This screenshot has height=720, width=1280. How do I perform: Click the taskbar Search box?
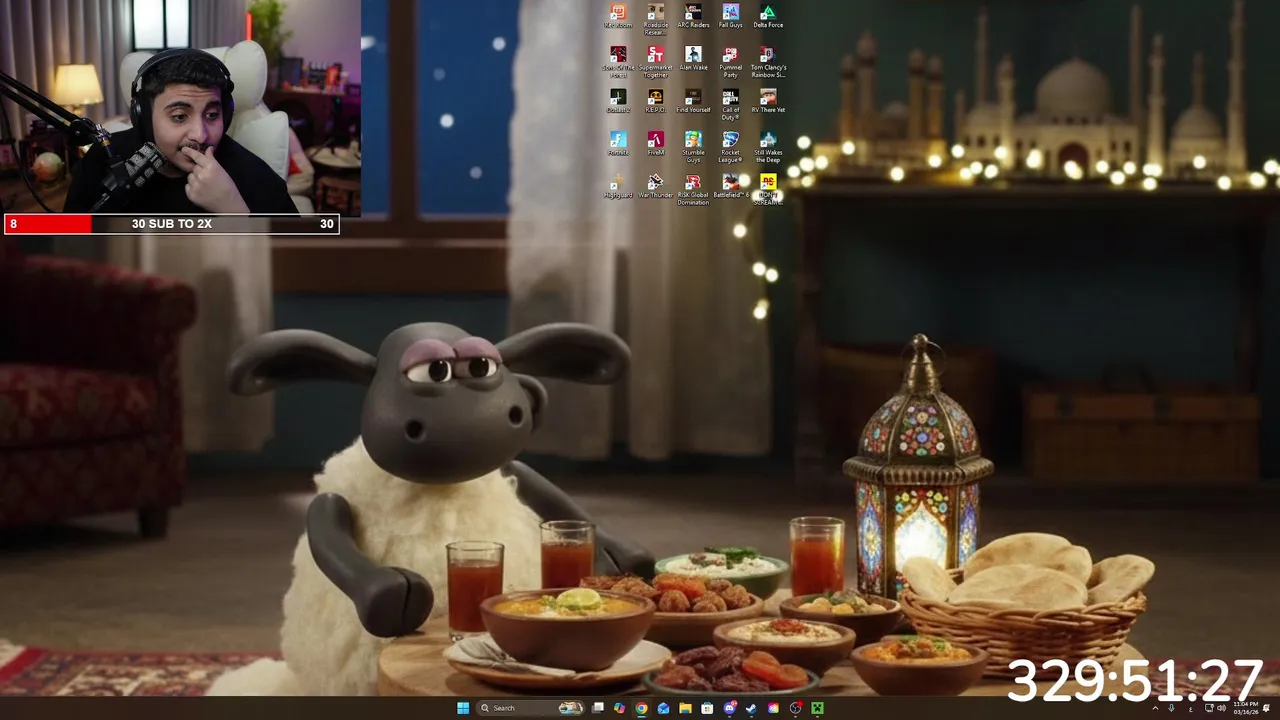531,708
